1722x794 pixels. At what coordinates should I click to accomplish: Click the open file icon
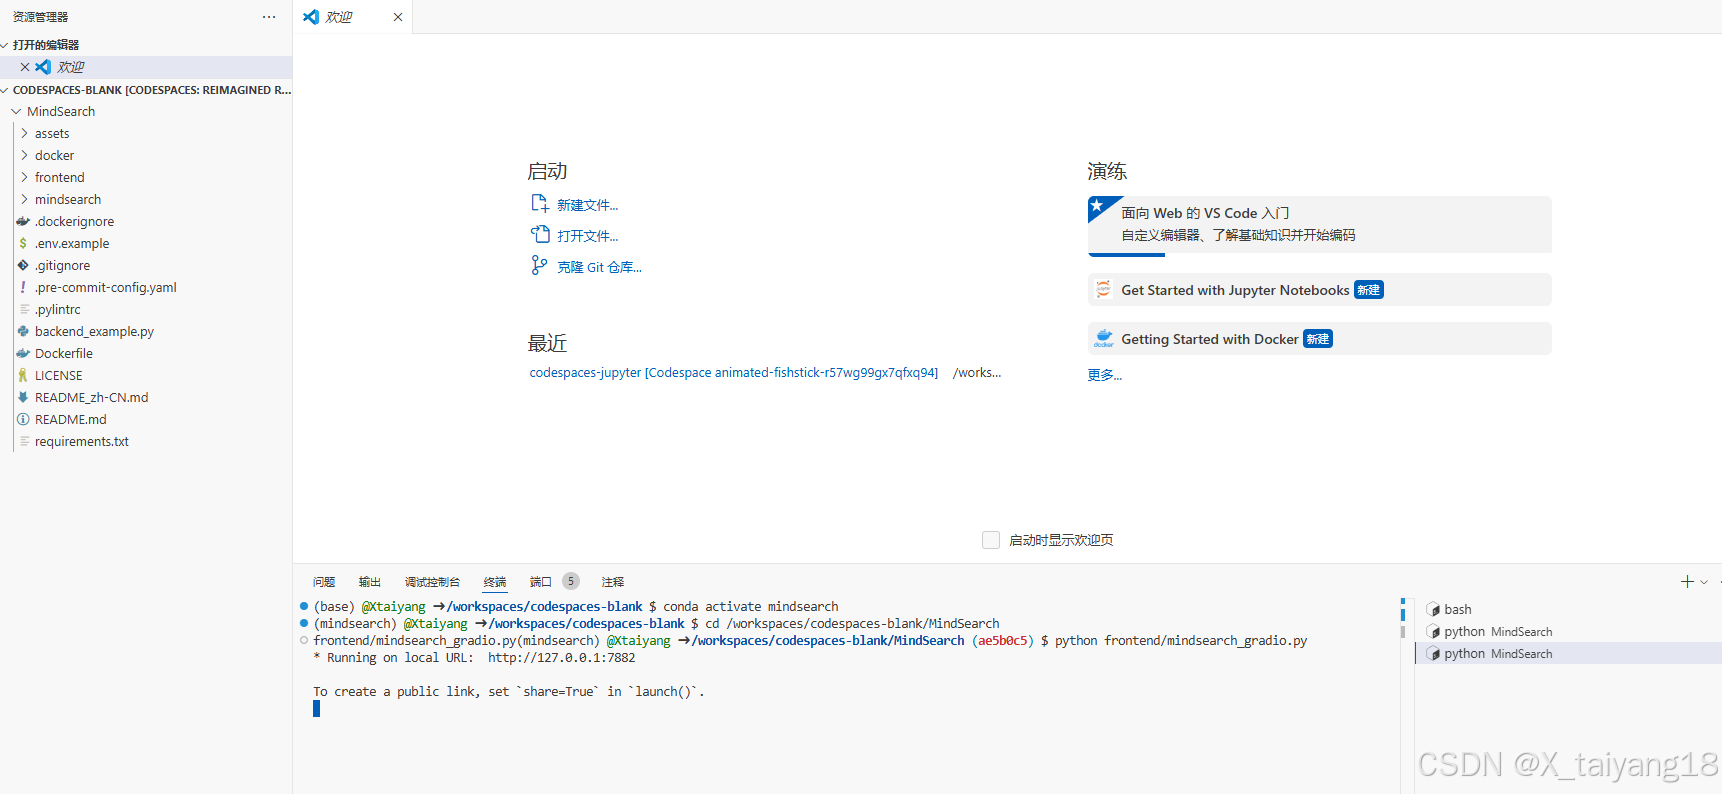[x=539, y=235]
